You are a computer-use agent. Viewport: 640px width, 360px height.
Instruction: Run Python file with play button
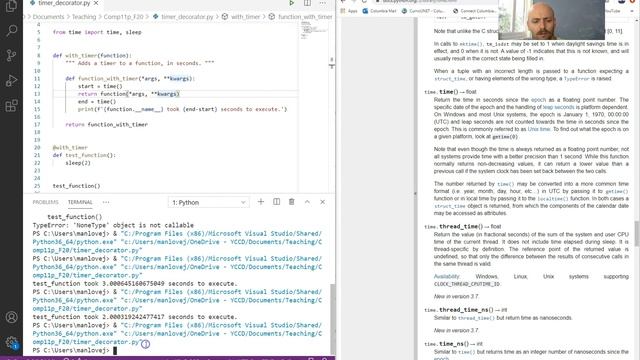[x=291, y=3]
